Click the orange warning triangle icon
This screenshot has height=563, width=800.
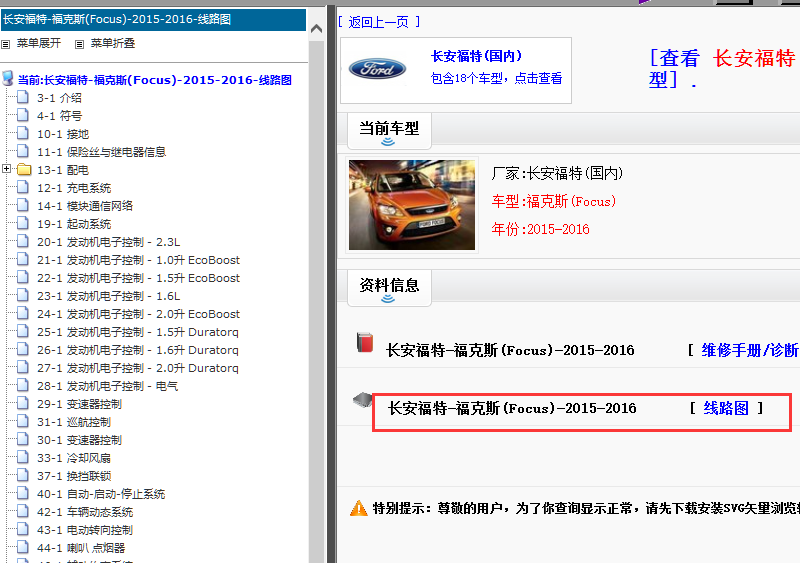pyautogui.click(x=359, y=508)
